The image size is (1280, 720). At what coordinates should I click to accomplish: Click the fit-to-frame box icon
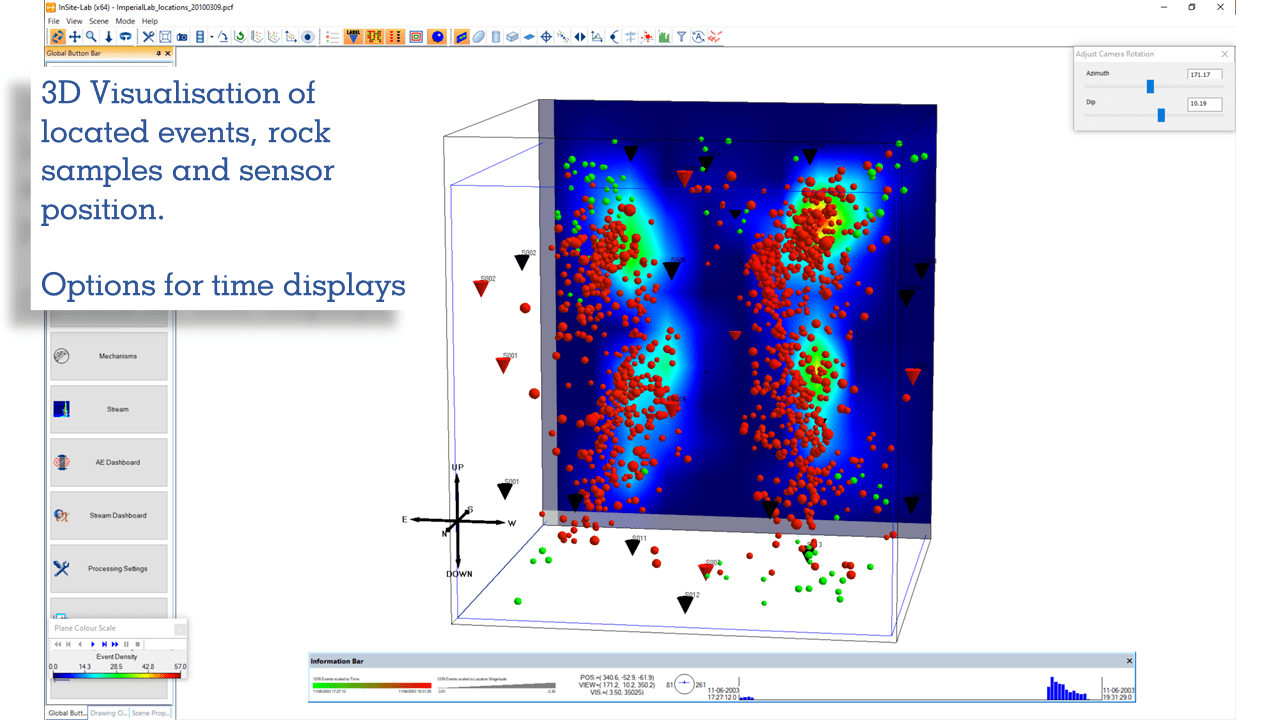165,37
